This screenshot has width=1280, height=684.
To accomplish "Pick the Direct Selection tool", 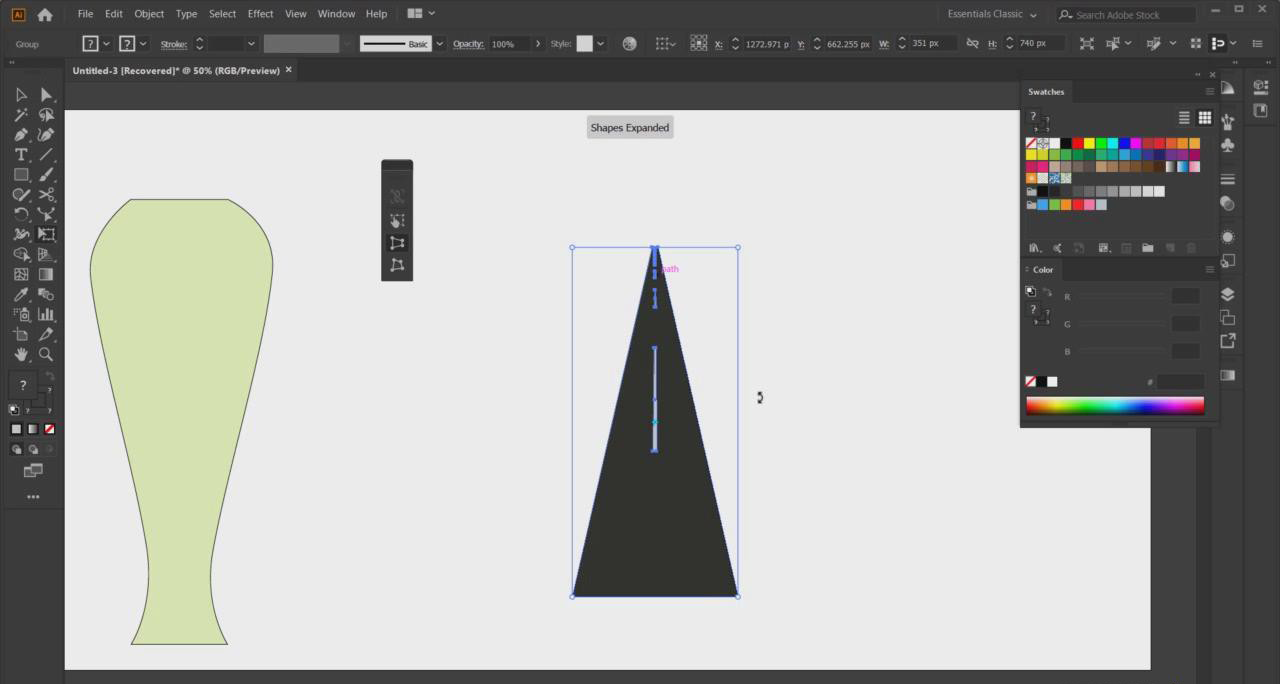I will [x=46, y=95].
